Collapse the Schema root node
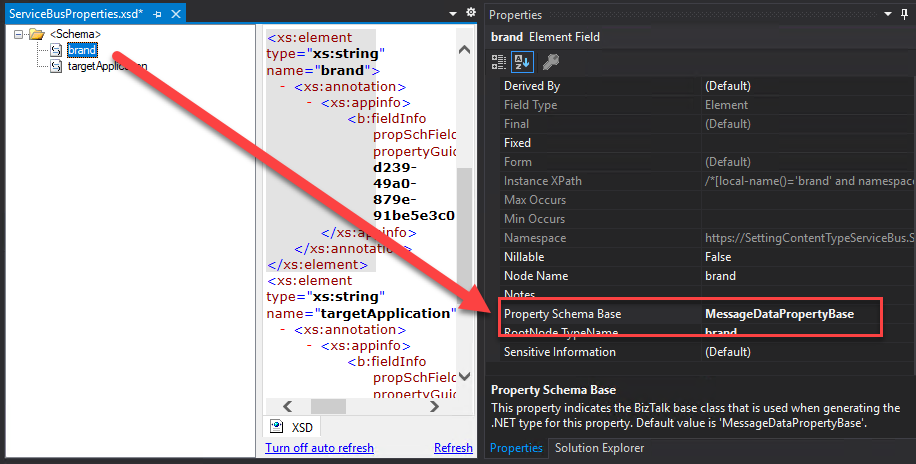Image resolution: width=916 pixels, height=464 pixels. point(20,34)
